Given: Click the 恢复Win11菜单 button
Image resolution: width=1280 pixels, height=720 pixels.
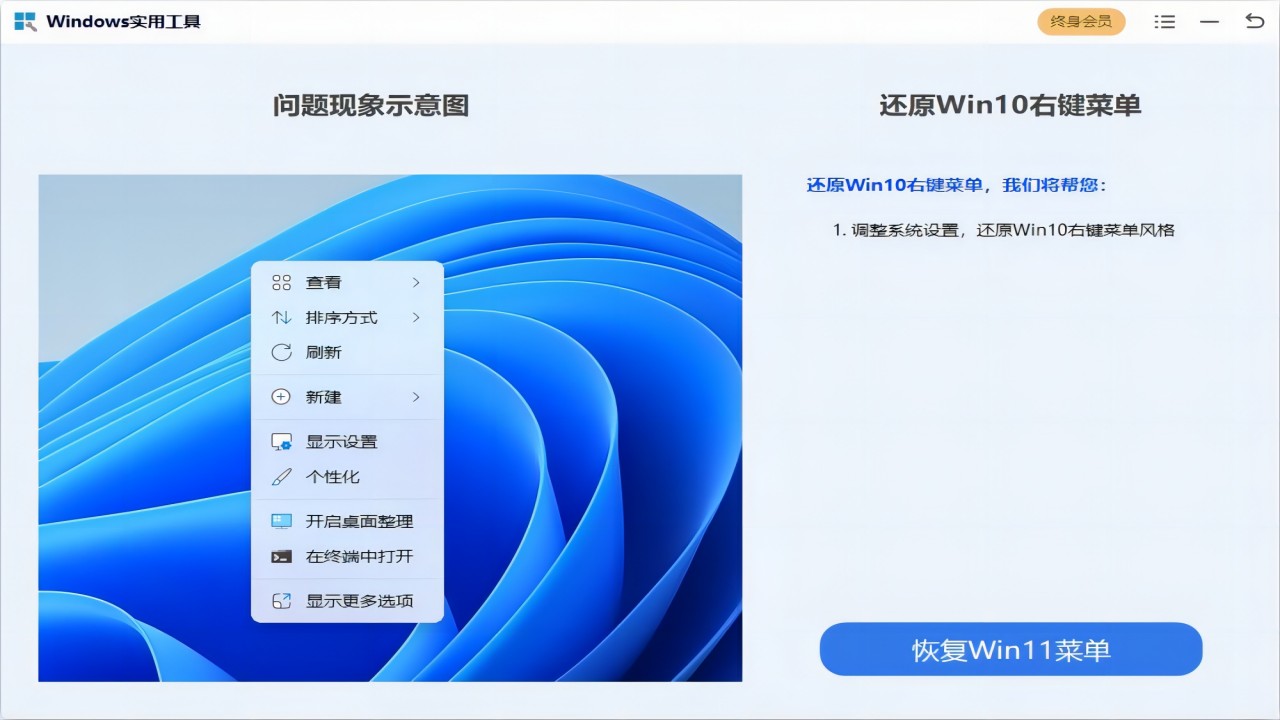Looking at the screenshot, I should [1010, 648].
